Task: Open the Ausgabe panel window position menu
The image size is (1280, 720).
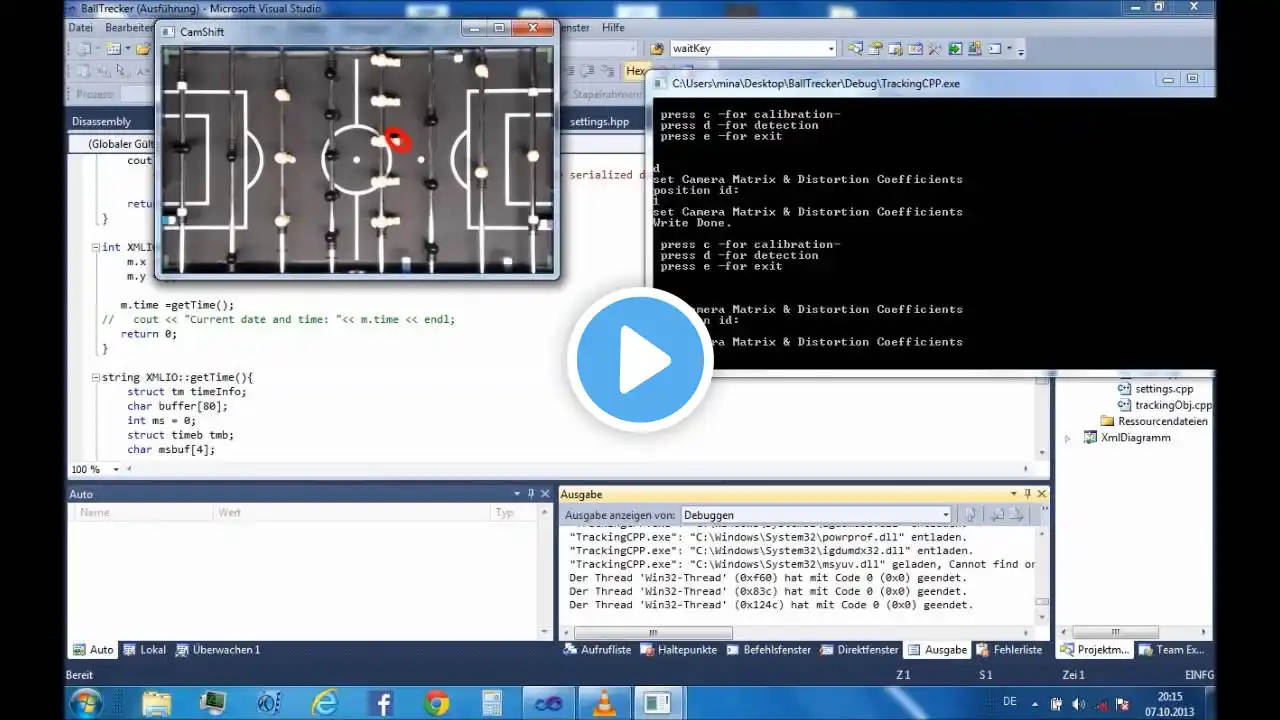Action: tap(1014, 494)
